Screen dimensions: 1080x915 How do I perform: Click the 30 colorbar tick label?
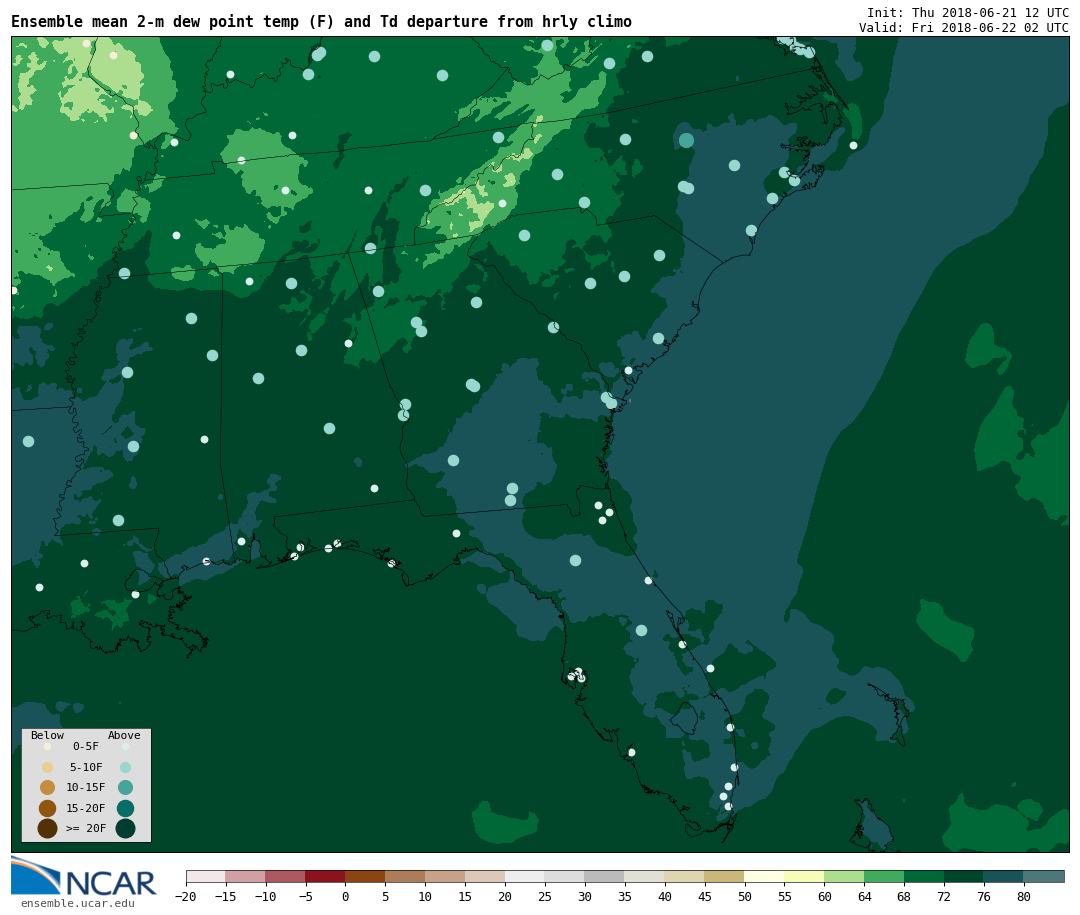pyautogui.click(x=585, y=896)
